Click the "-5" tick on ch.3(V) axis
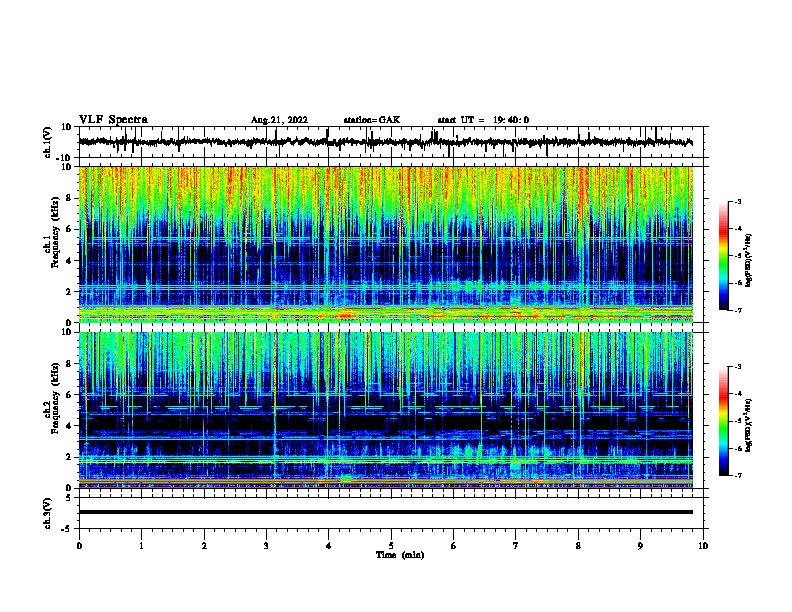Image resolution: width=792 pixels, height=612 pixels. pos(68,529)
